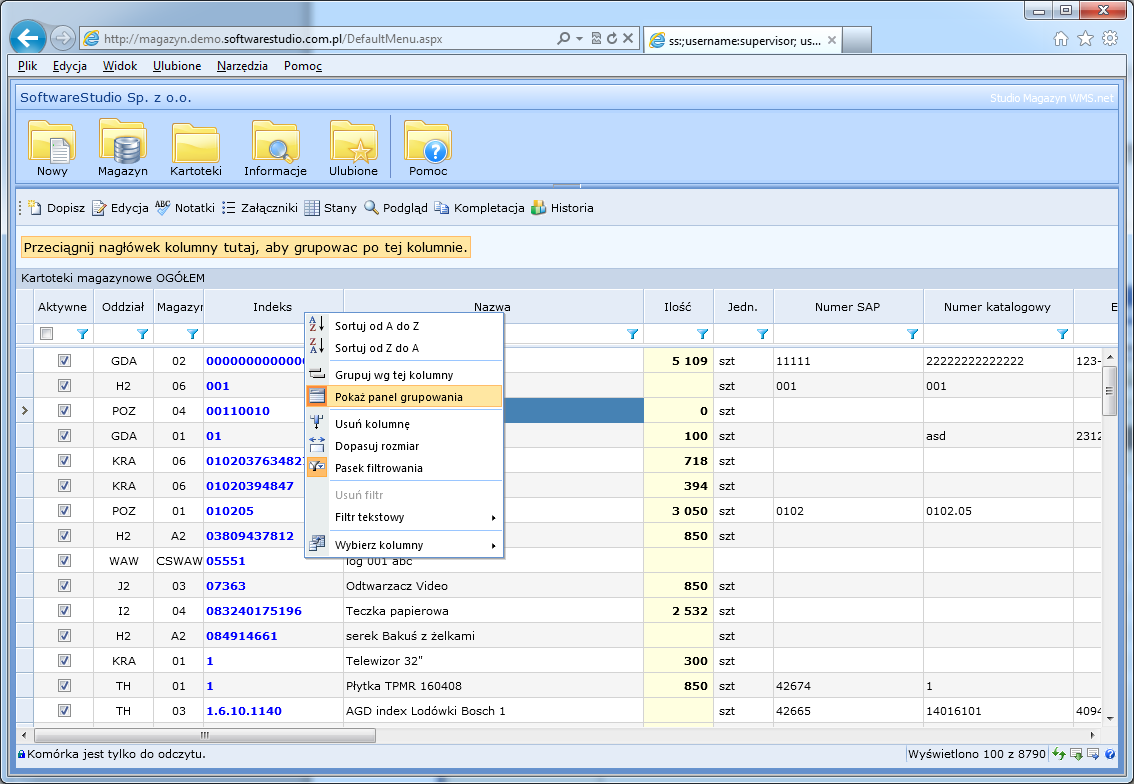The height and width of the screenshot is (784, 1134).
Task: Click the Numer SAP column header
Action: pyautogui.click(x=848, y=307)
